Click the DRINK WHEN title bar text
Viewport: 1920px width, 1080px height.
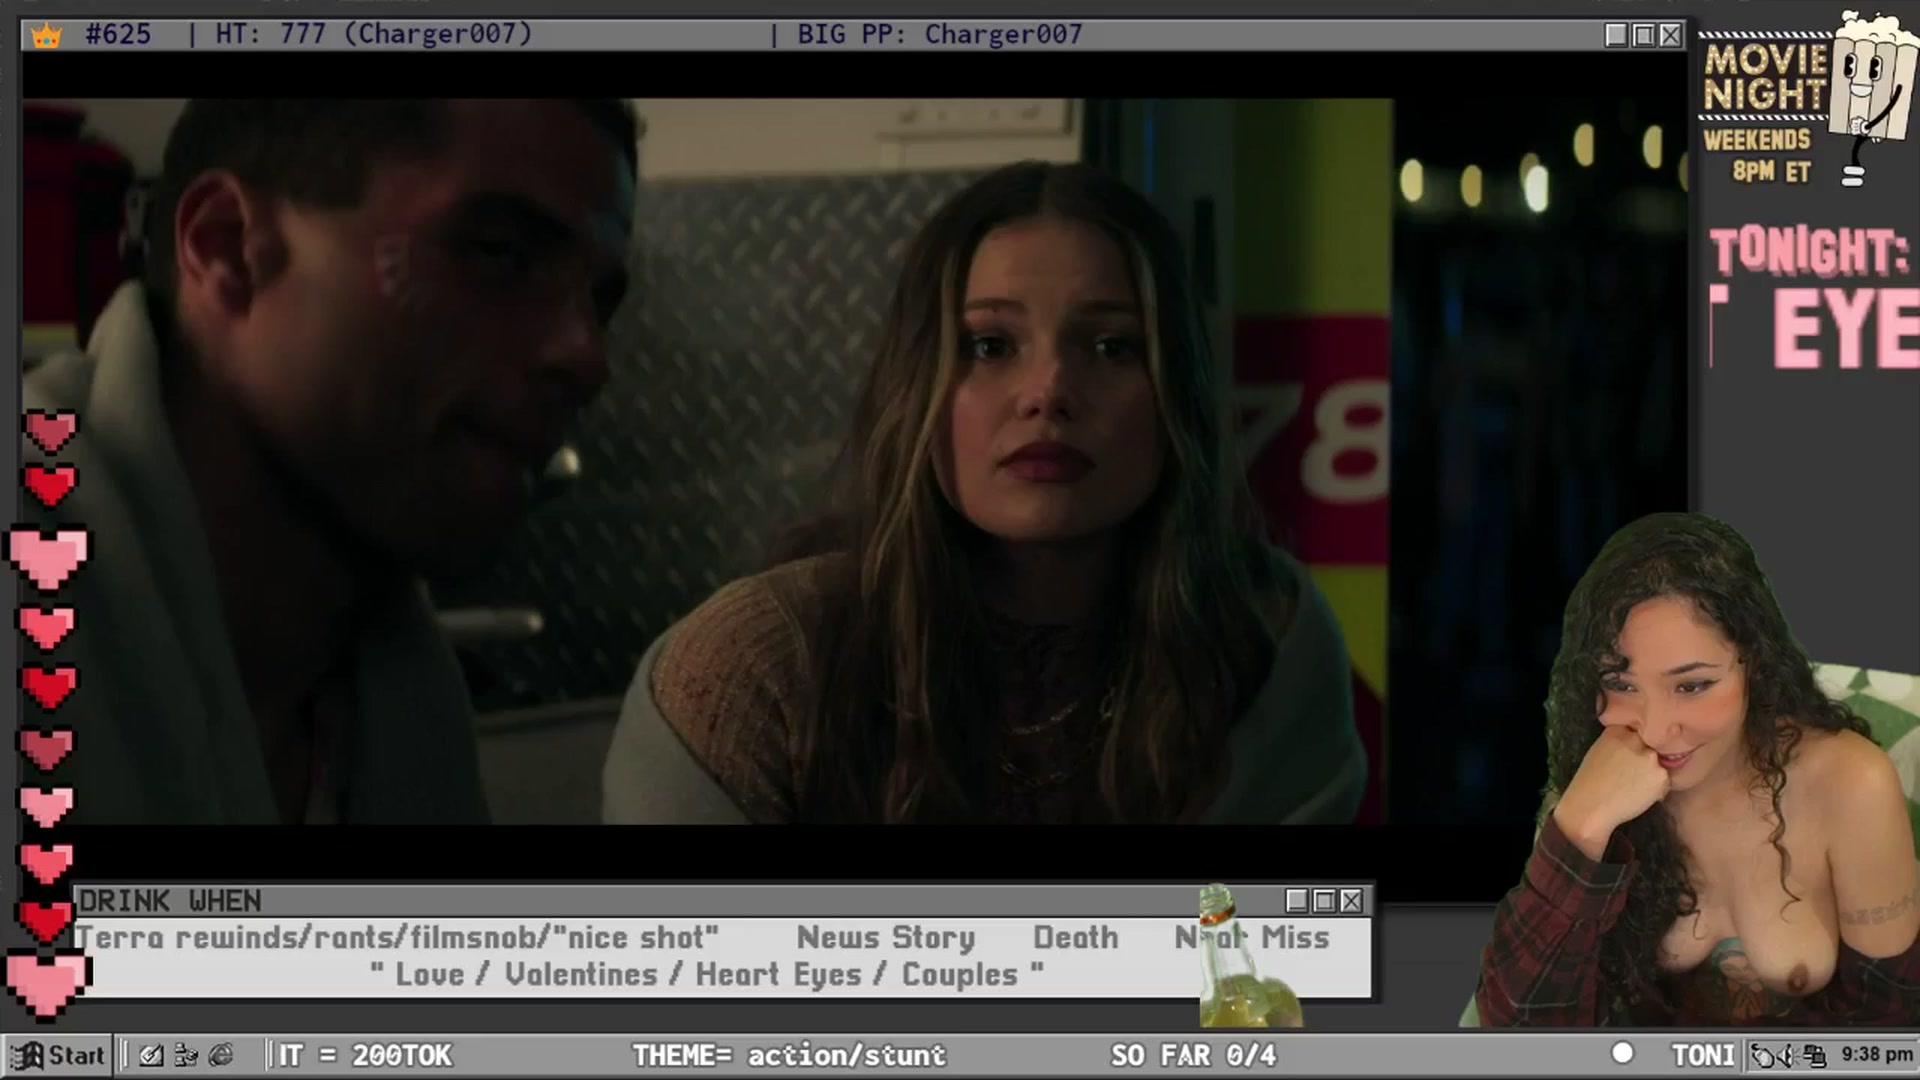170,901
